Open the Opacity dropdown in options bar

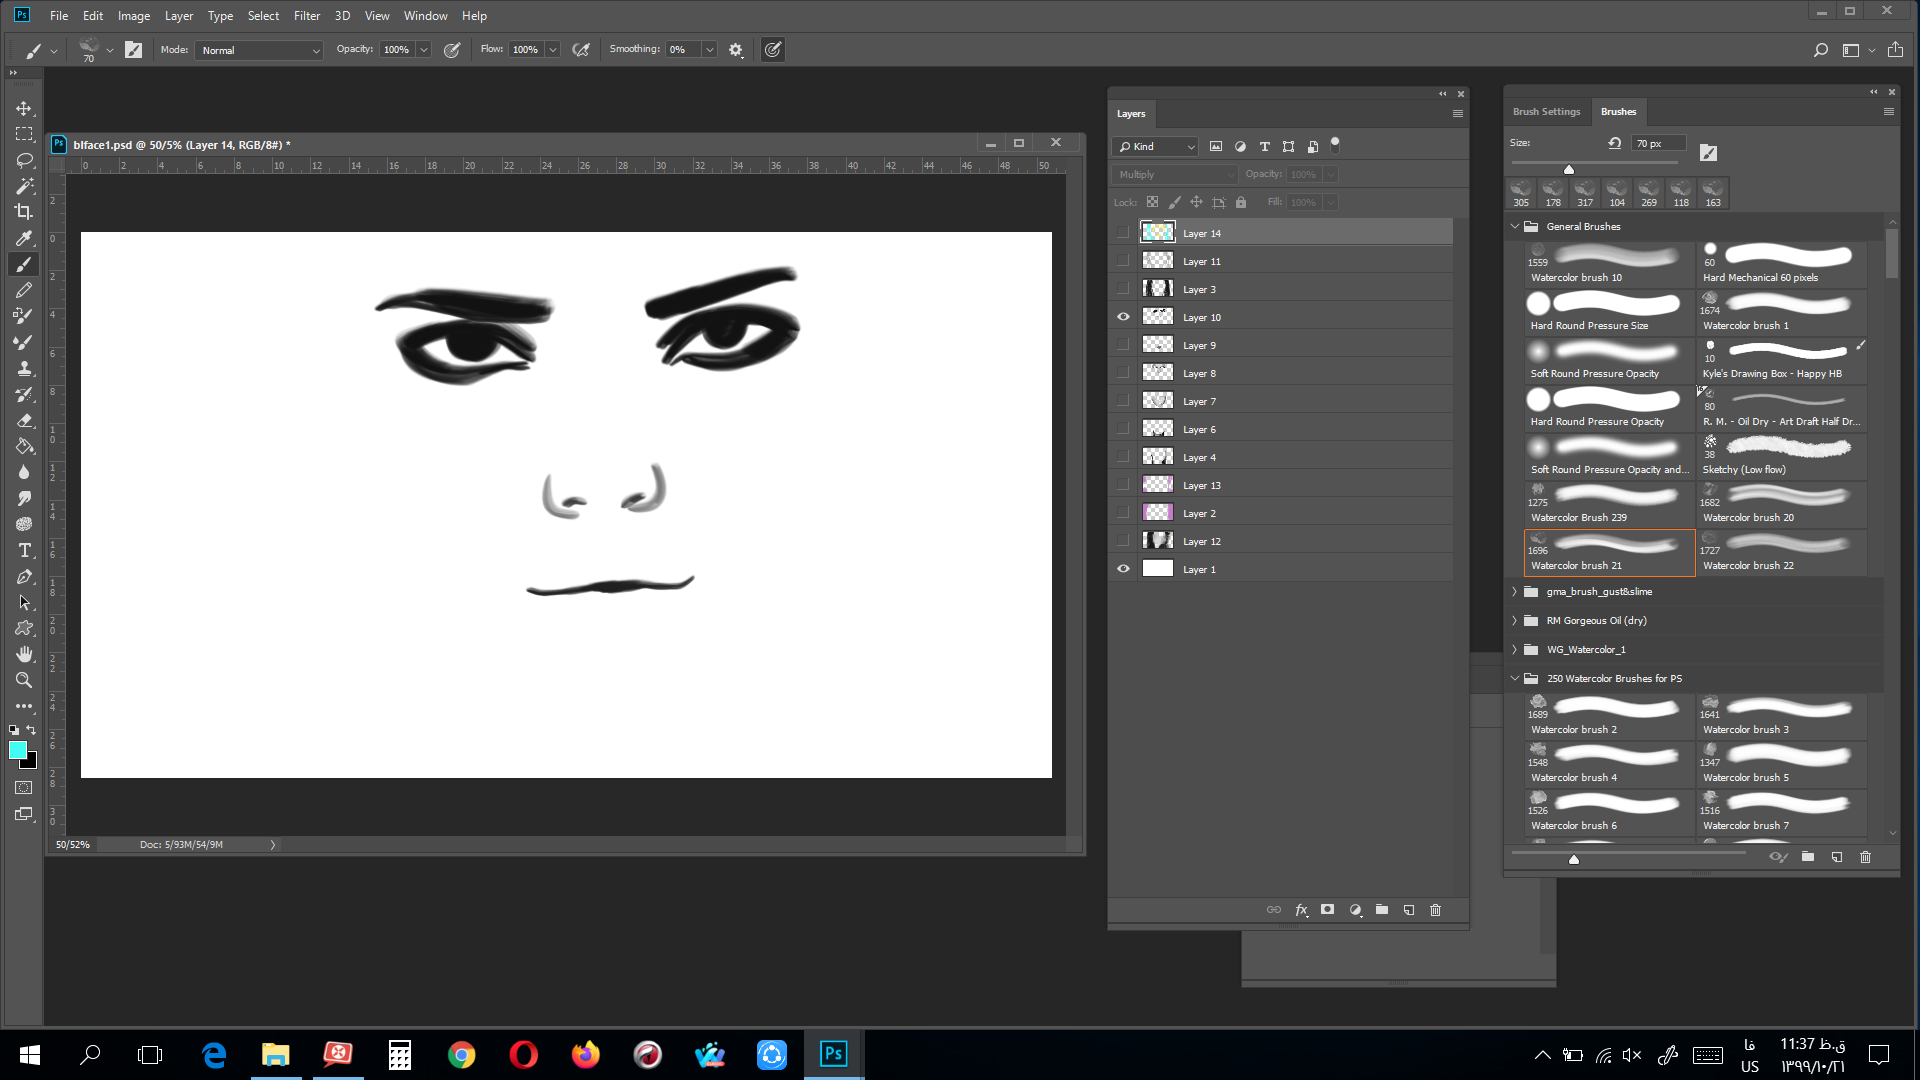(x=424, y=50)
